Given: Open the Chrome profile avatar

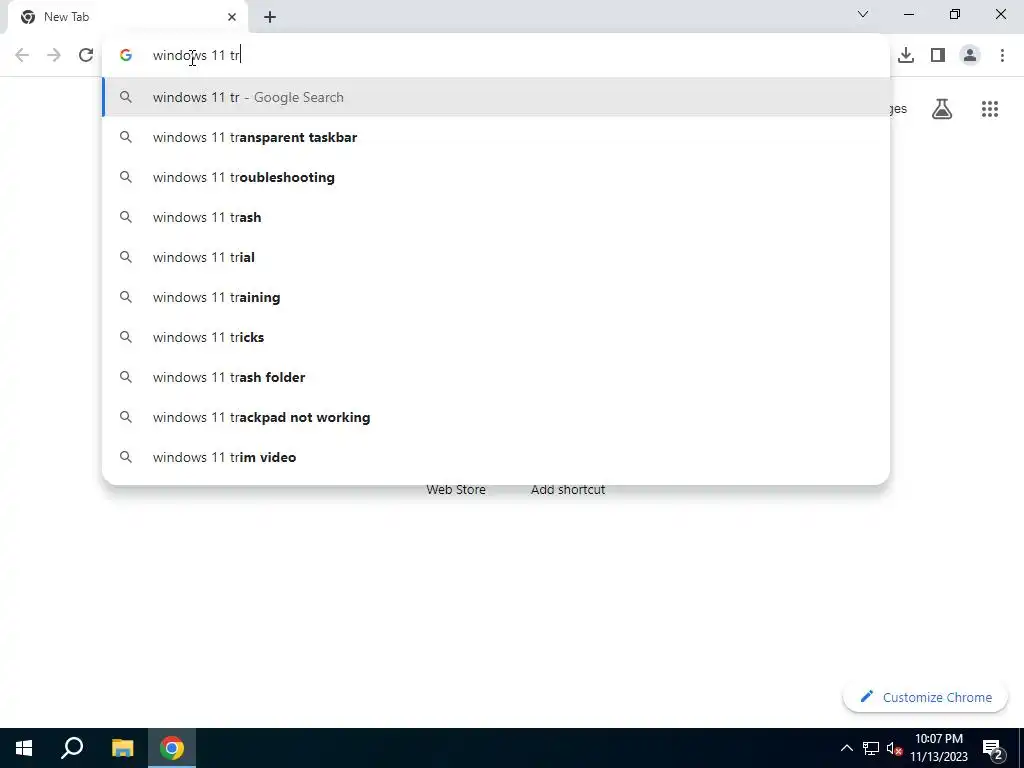Looking at the screenshot, I should pyautogui.click(x=970, y=56).
